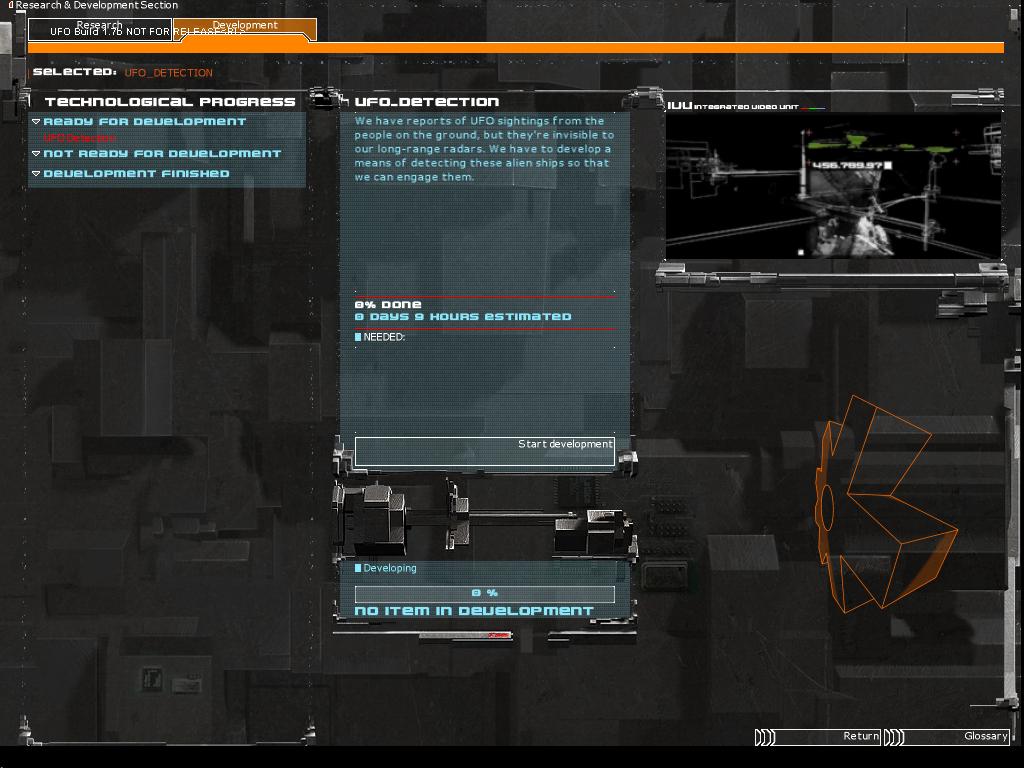Select the Development tab

point(245,27)
